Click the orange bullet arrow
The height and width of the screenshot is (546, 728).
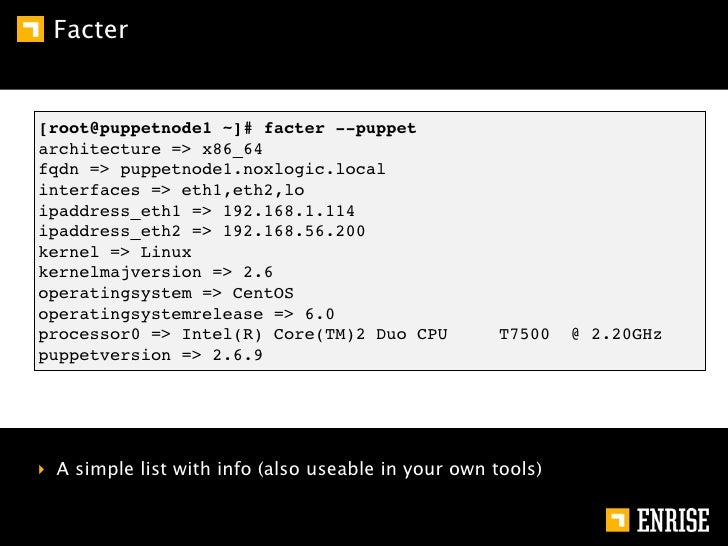[x=41, y=469]
